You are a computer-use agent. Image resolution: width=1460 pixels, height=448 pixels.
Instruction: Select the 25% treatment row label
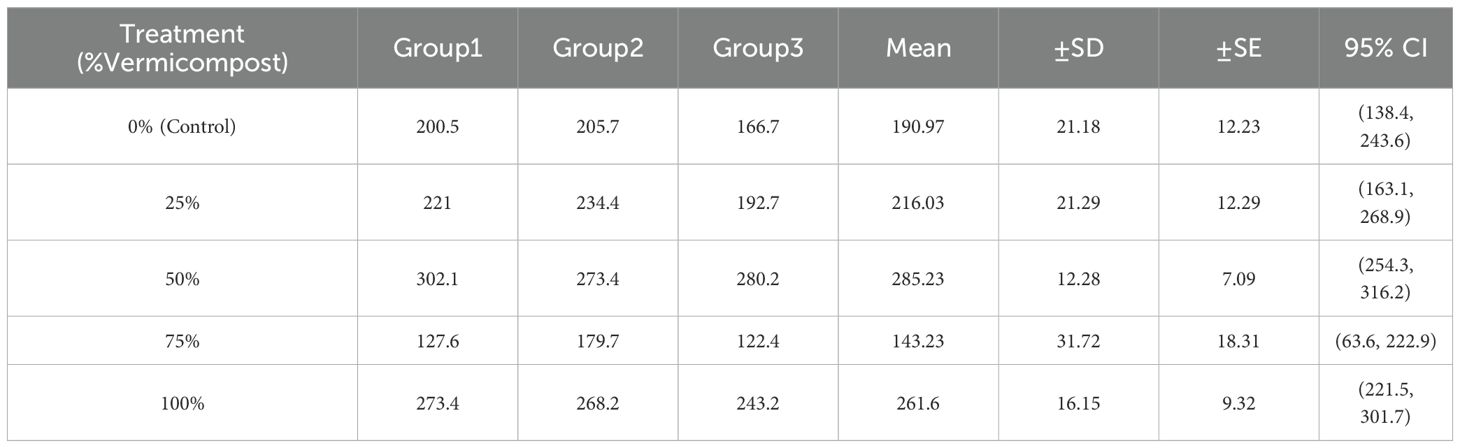point(183,203)
